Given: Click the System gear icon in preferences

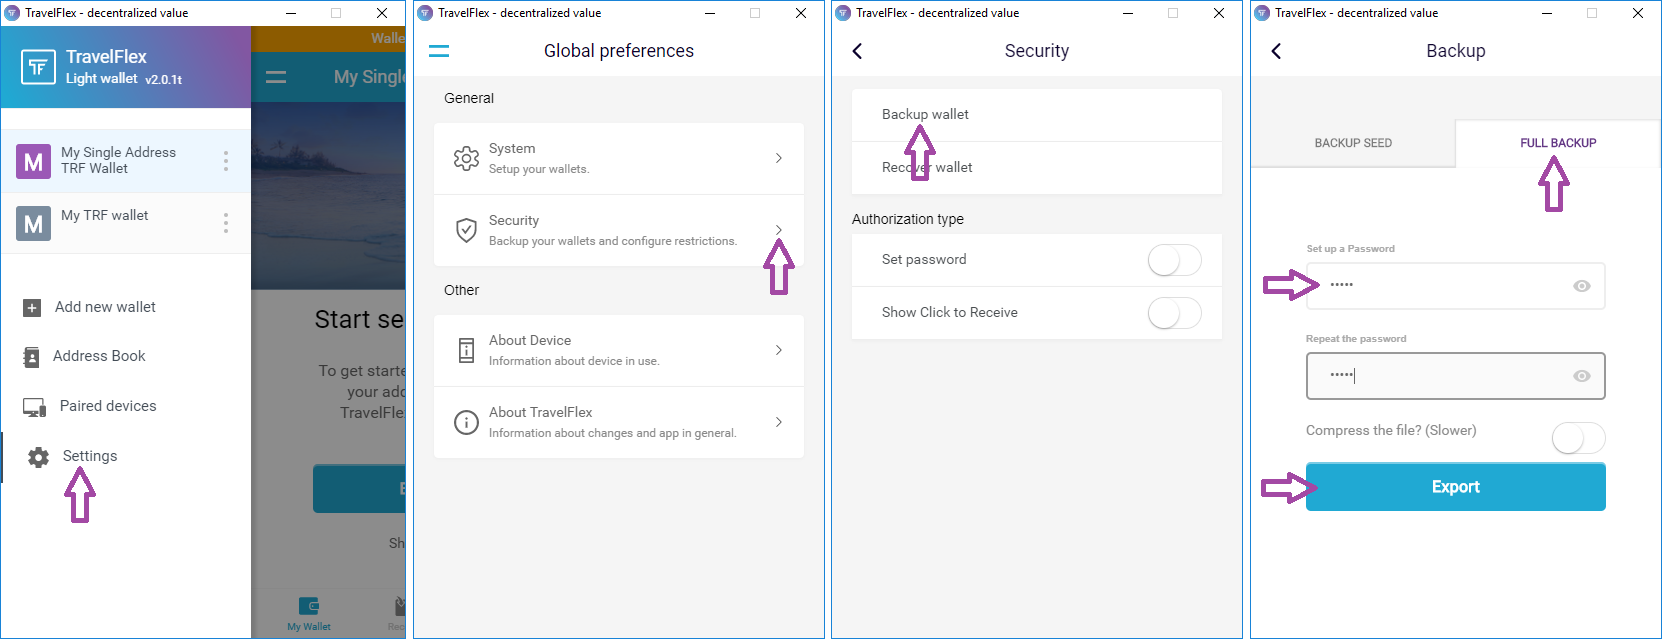Looking at the screenshot, I should [x=466, y=158].
